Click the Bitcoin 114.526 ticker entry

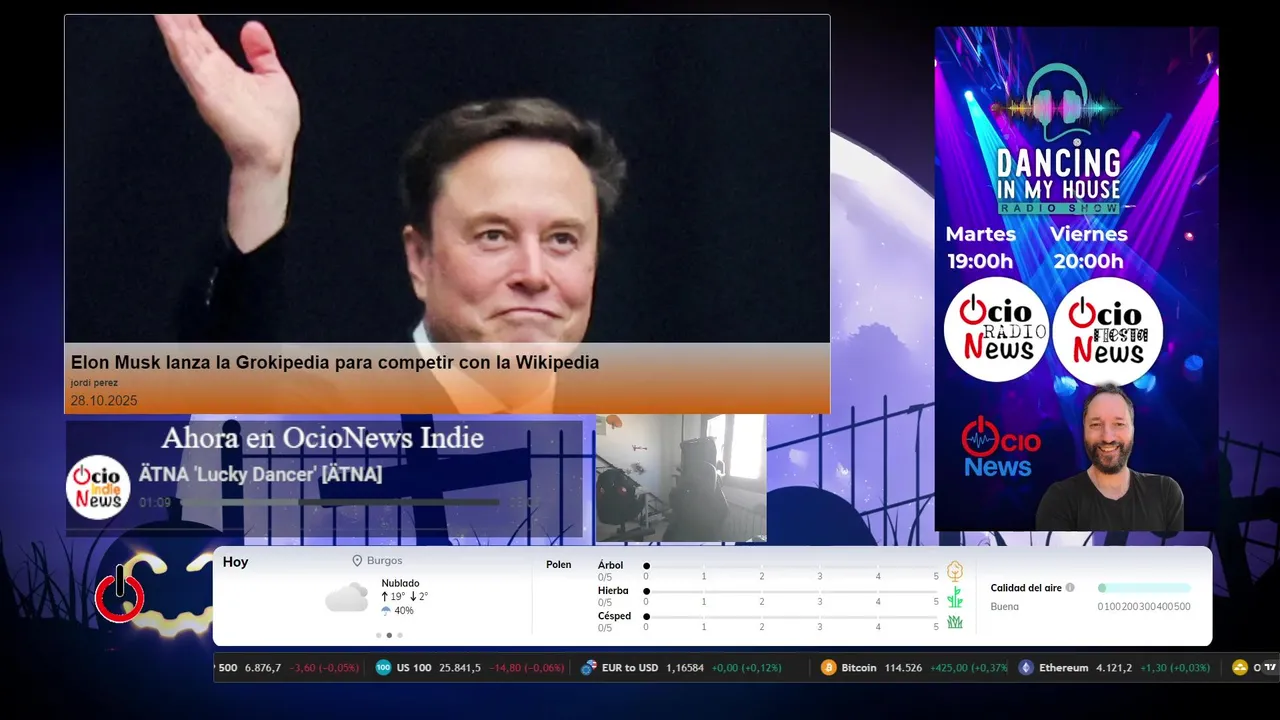[913, 668]
